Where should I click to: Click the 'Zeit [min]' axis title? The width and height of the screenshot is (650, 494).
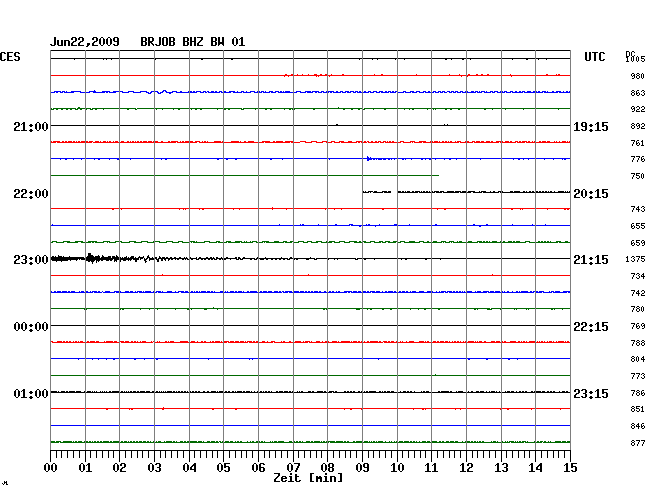(308, 478)
